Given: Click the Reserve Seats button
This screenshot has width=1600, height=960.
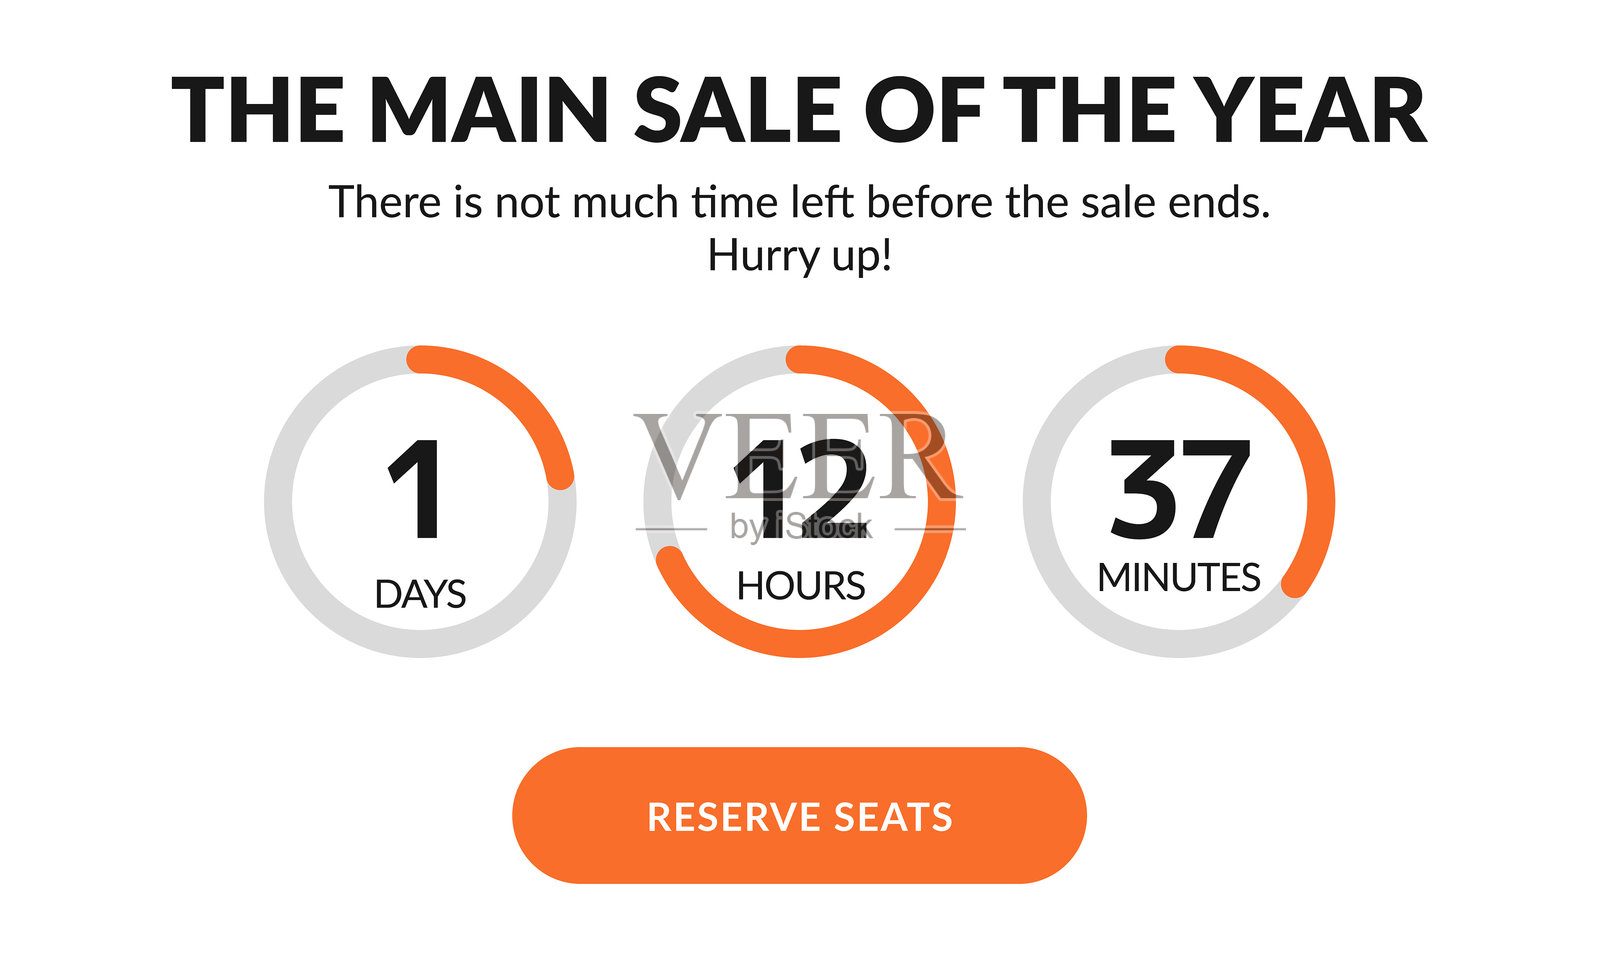Looking at the screenshot, I should click(x=799, y=816).
